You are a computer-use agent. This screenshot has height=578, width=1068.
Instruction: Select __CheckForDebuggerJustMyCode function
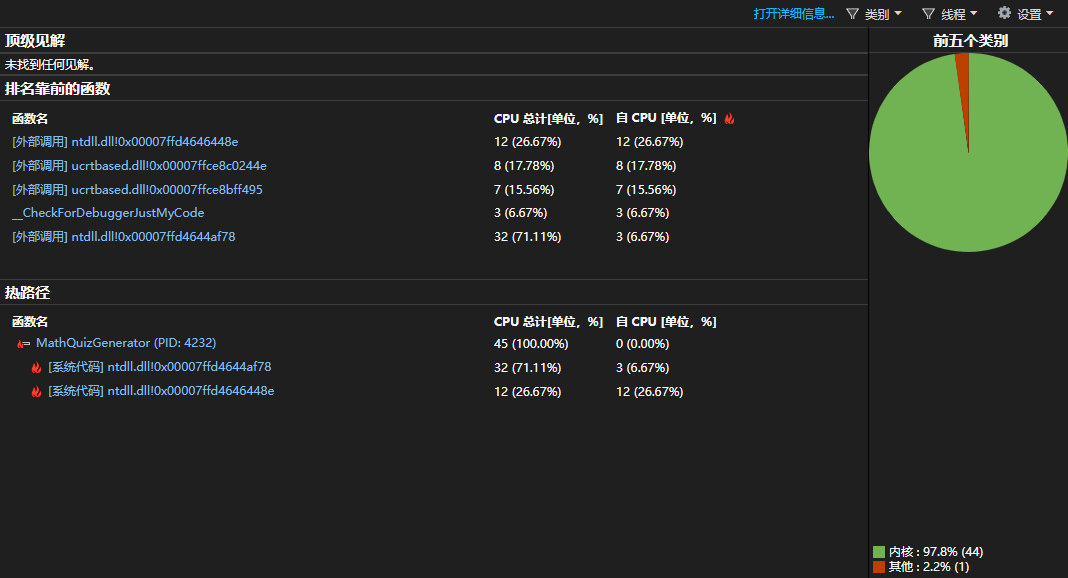[x=108, y=213]
